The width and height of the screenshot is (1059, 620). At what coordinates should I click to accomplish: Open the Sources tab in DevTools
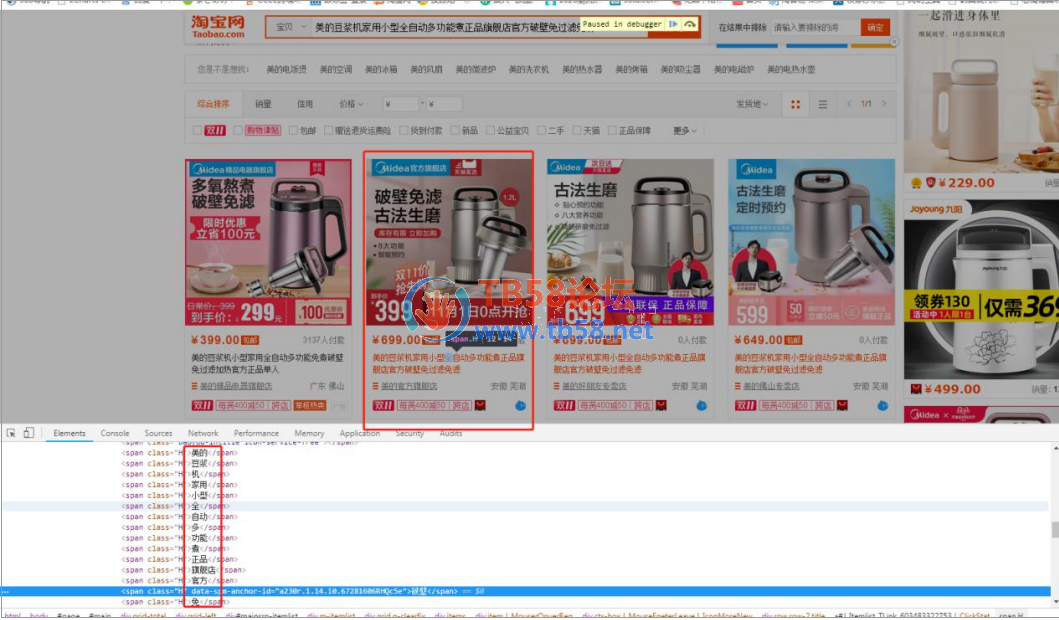[x=159, y=433]
